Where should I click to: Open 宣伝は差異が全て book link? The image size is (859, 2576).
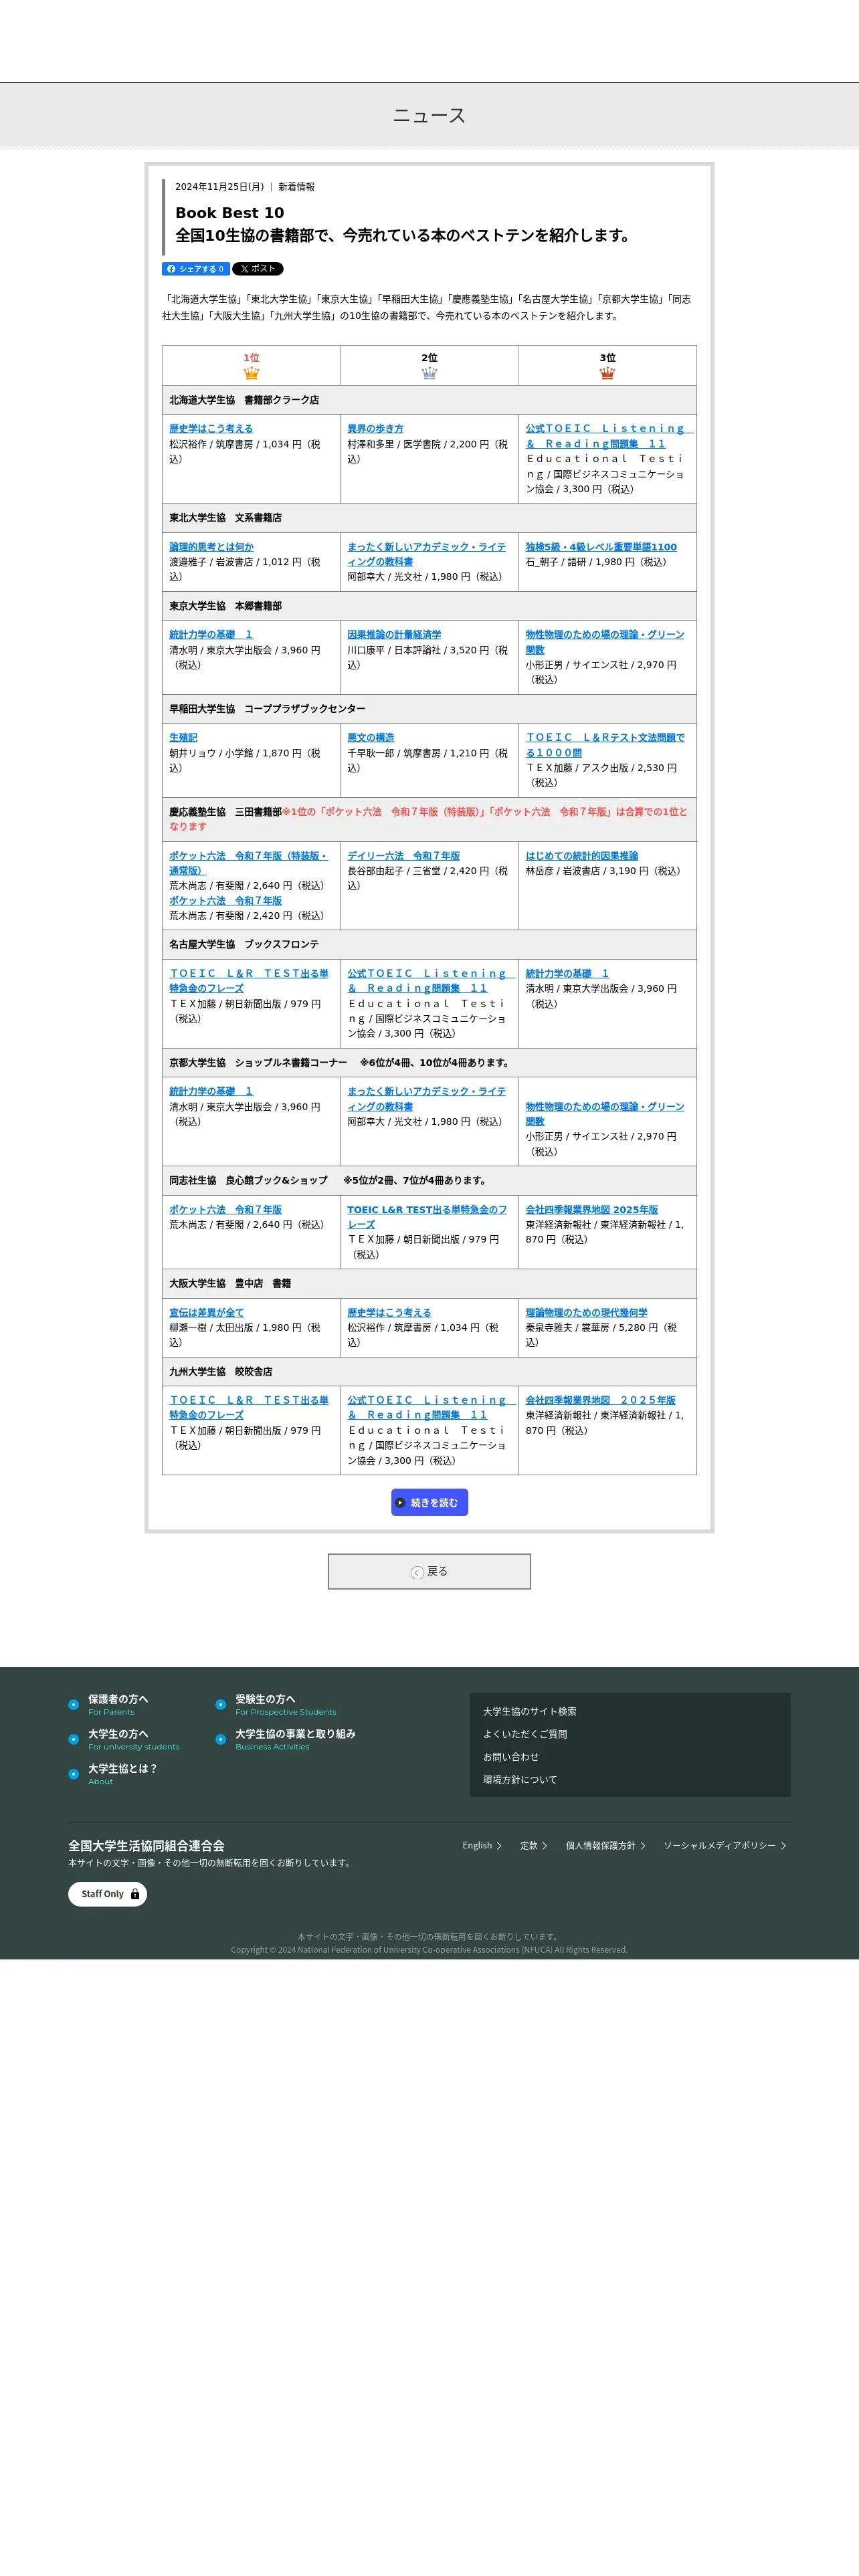(x=206, y=1313)
